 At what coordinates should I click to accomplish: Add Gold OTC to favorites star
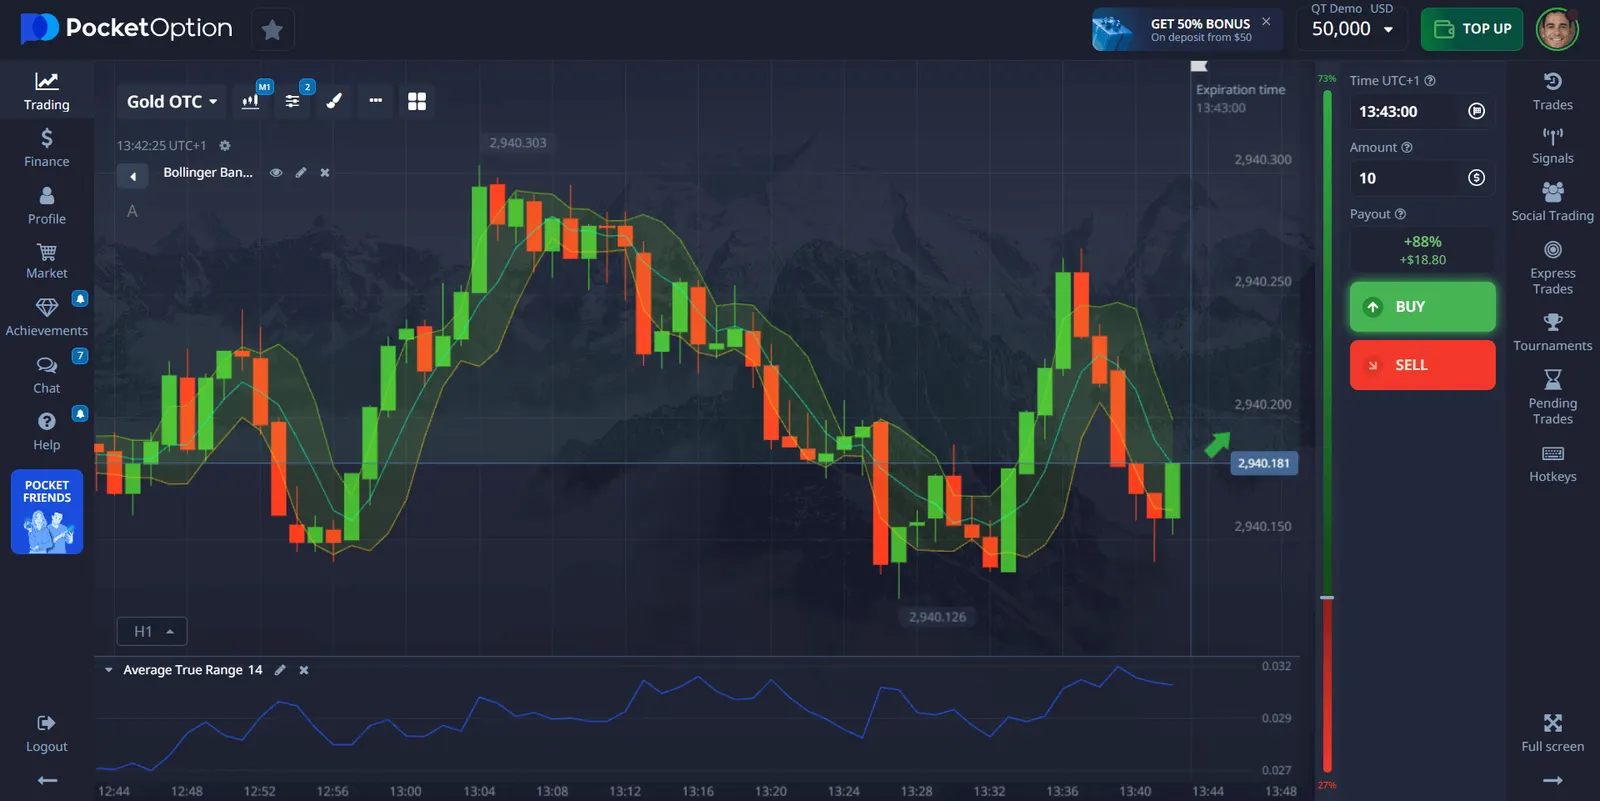click(x=272, y=30)
